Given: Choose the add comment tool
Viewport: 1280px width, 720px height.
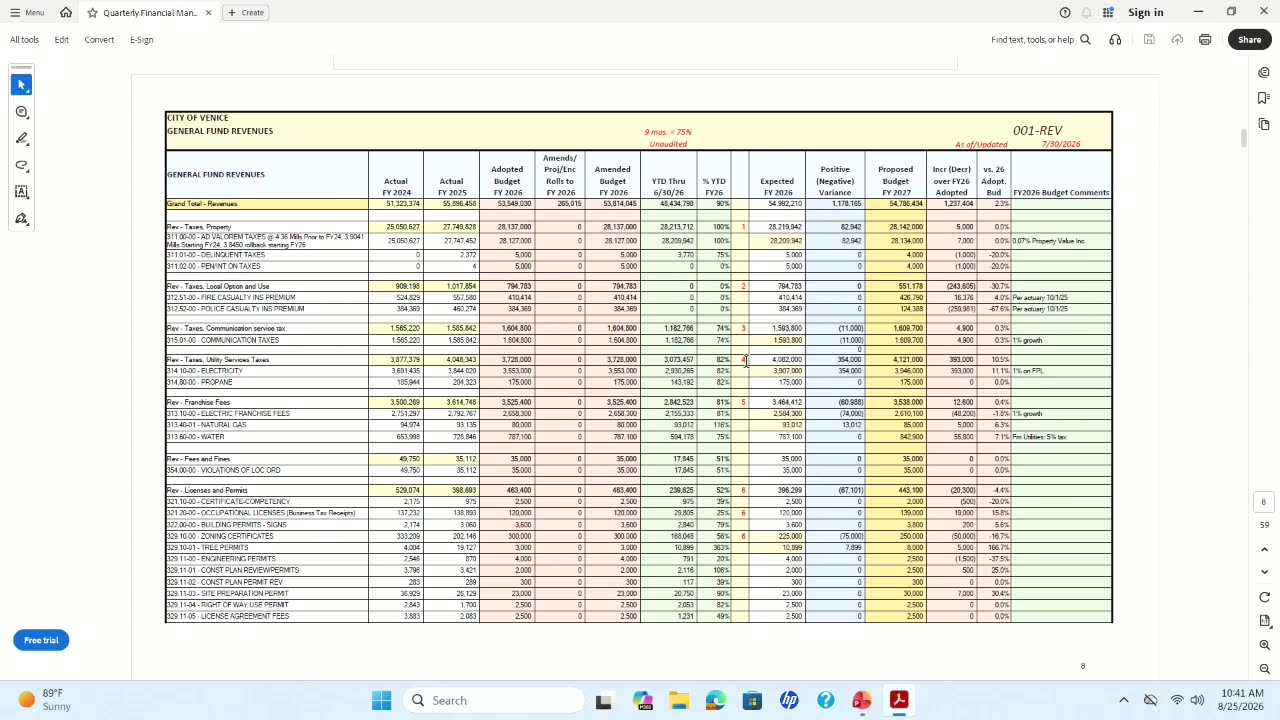Looking at the screenshot, I should pyautogui.click(x=21, y=112).
